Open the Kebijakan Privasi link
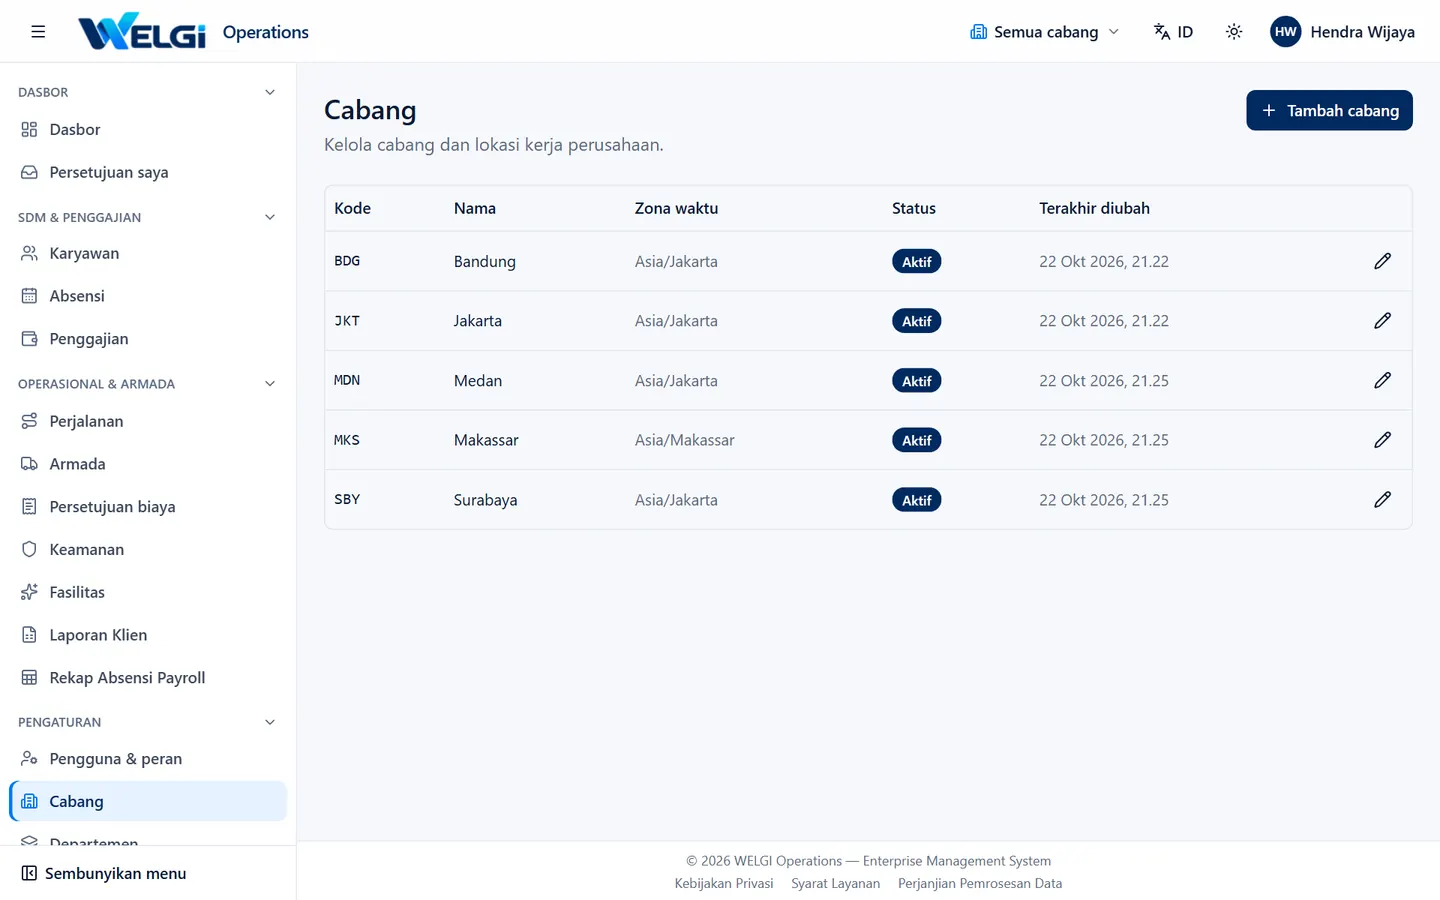This screenshot has height=900, width=1440. 724,883
